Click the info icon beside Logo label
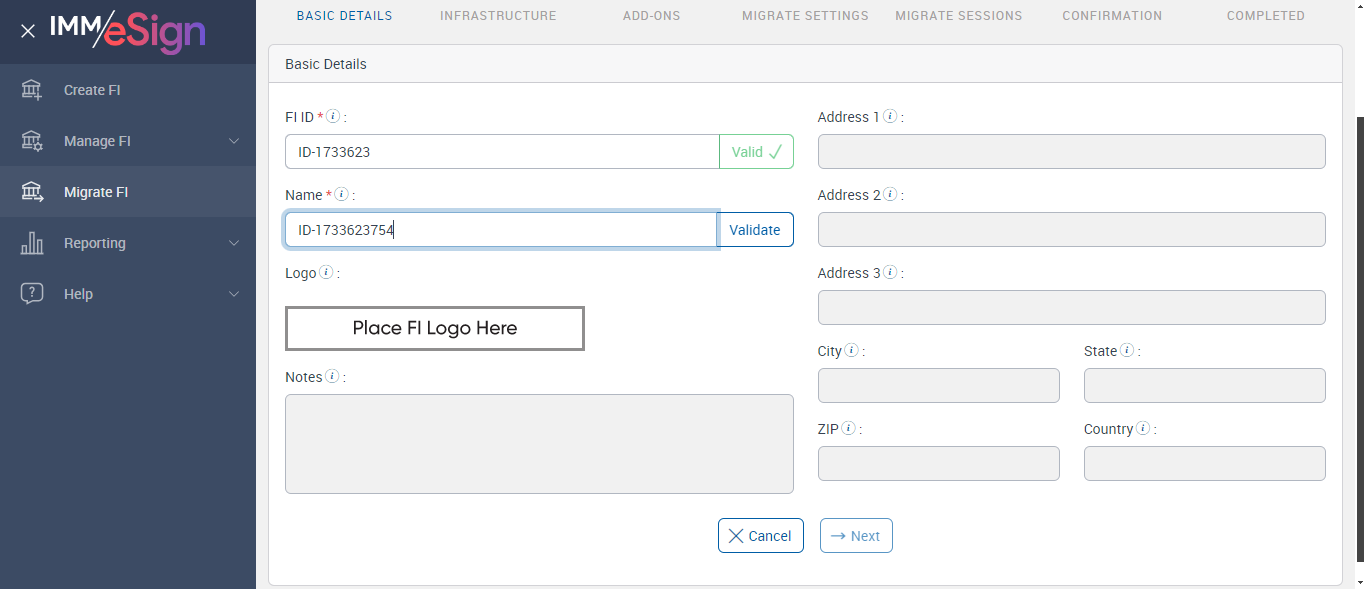The width and height of the screenshot is (1366, 589). tap(326, 273)
